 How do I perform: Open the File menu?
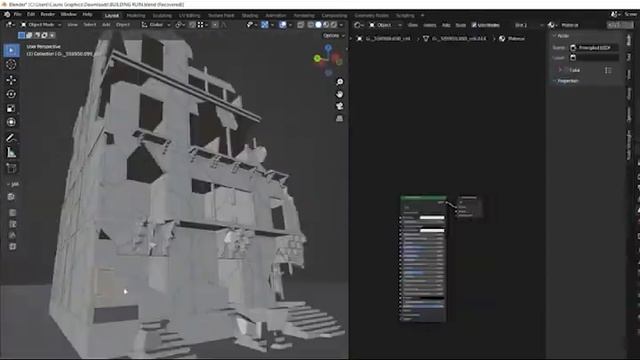(18, 15)
